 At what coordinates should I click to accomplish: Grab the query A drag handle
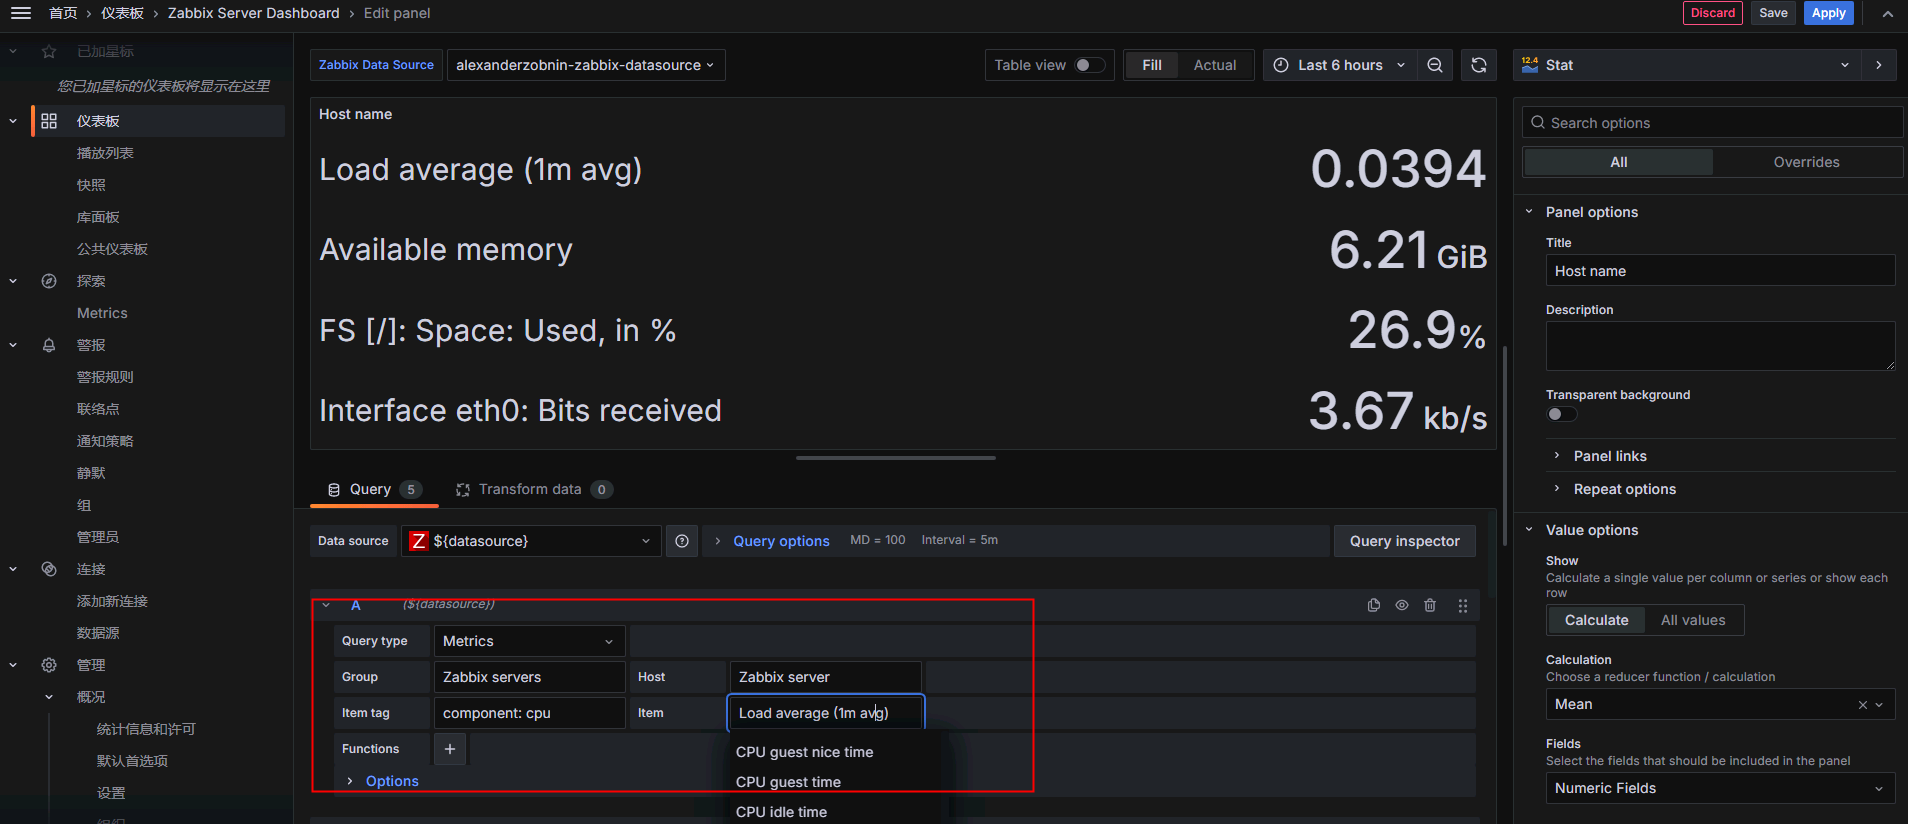1463,605
